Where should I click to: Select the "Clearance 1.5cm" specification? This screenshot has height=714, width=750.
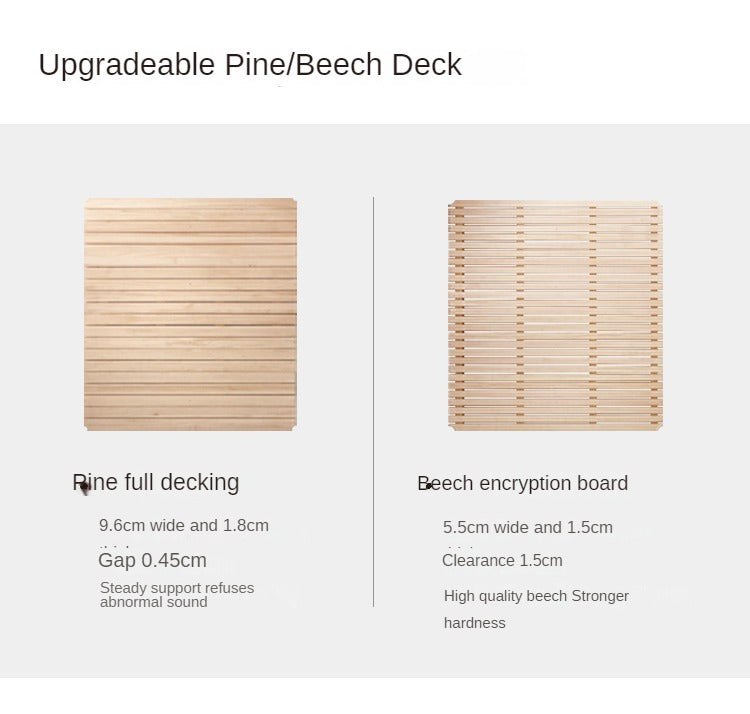click(502, 560)
